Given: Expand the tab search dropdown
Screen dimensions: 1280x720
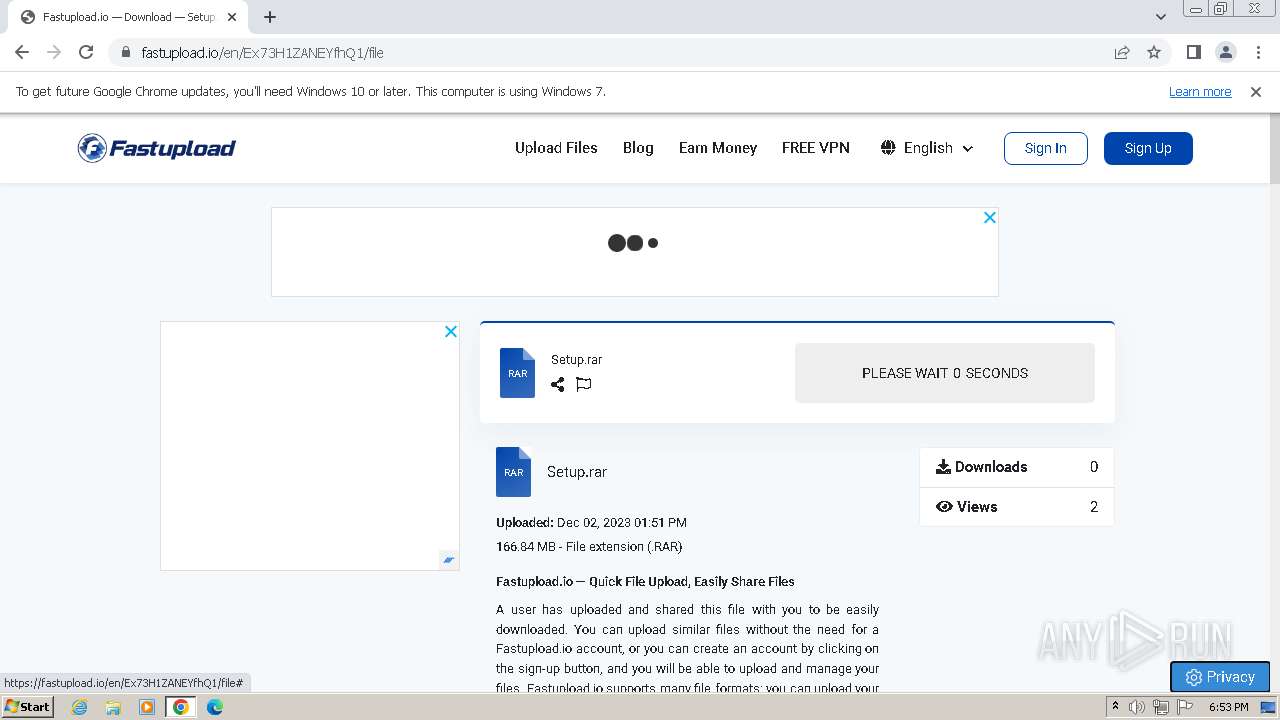Looking at the screenshot, I should coord(1160,17).
